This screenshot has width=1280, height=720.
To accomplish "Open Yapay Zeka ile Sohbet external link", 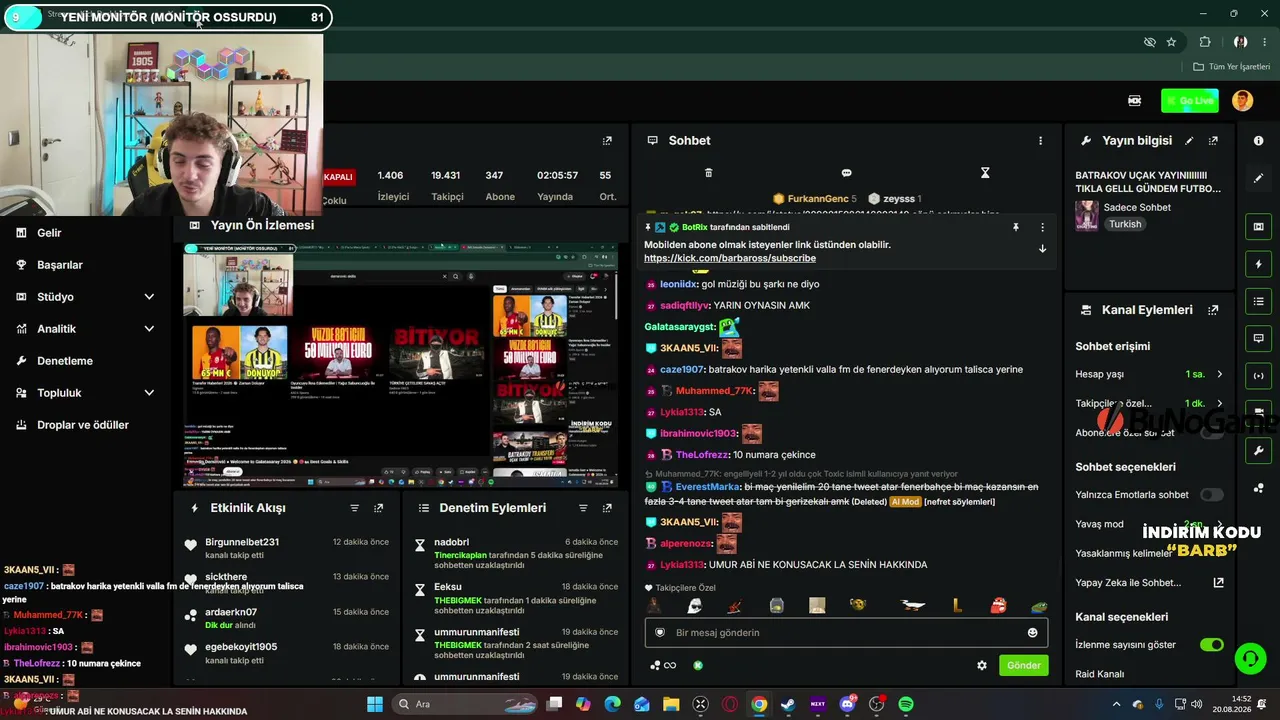I will pyautogui.click(x=1218, y=583).
